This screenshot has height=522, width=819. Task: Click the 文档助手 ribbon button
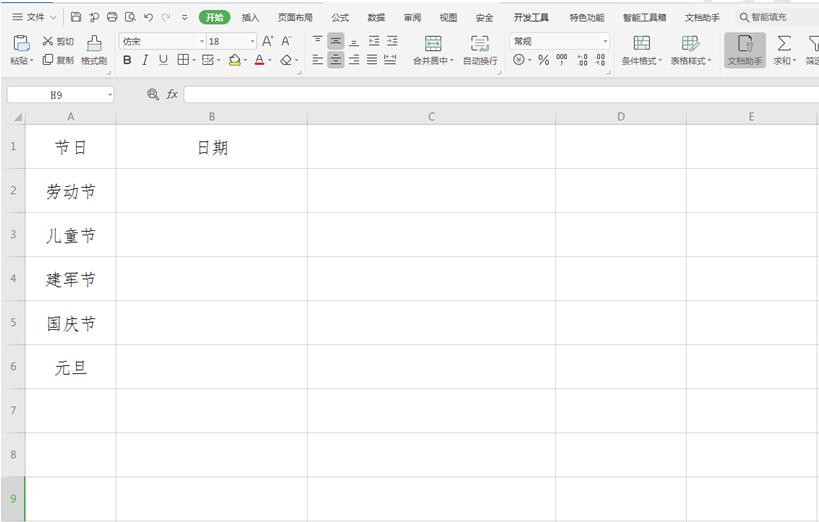(x=745, y=50)
